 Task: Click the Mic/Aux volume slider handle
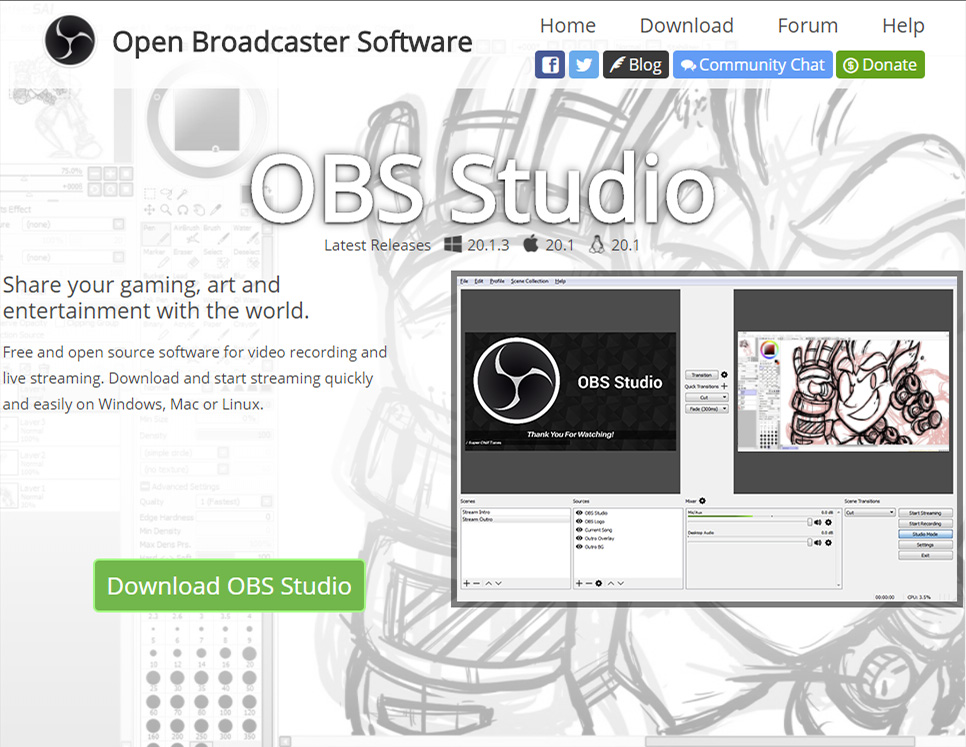(x=810, y=522)
